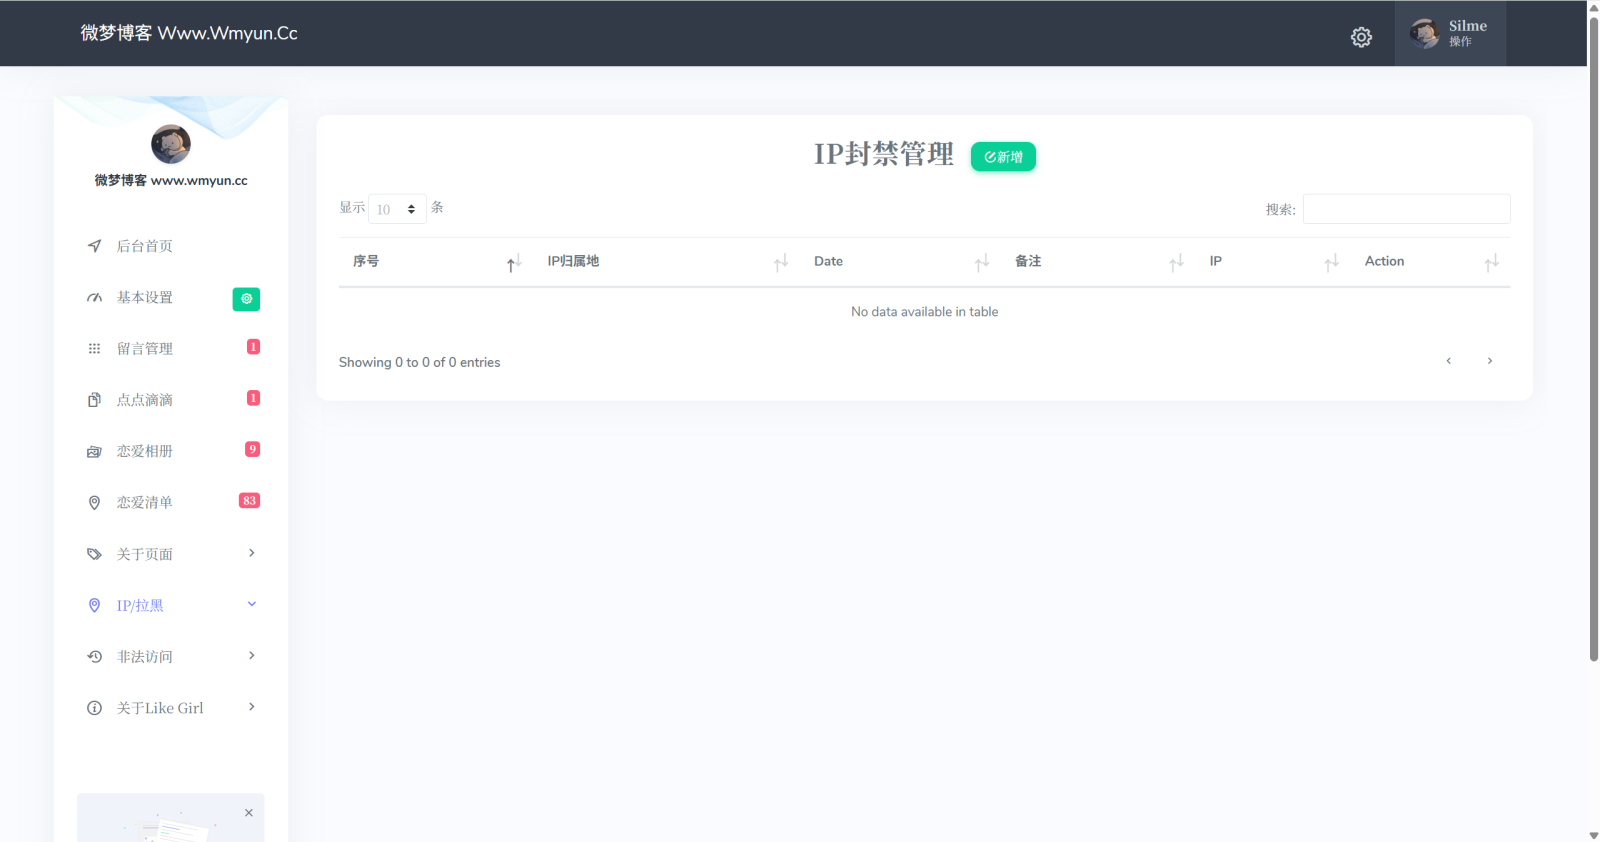Click the red badge on 点点滴滴
This screenshot has width=1600, height=842.
253,398
